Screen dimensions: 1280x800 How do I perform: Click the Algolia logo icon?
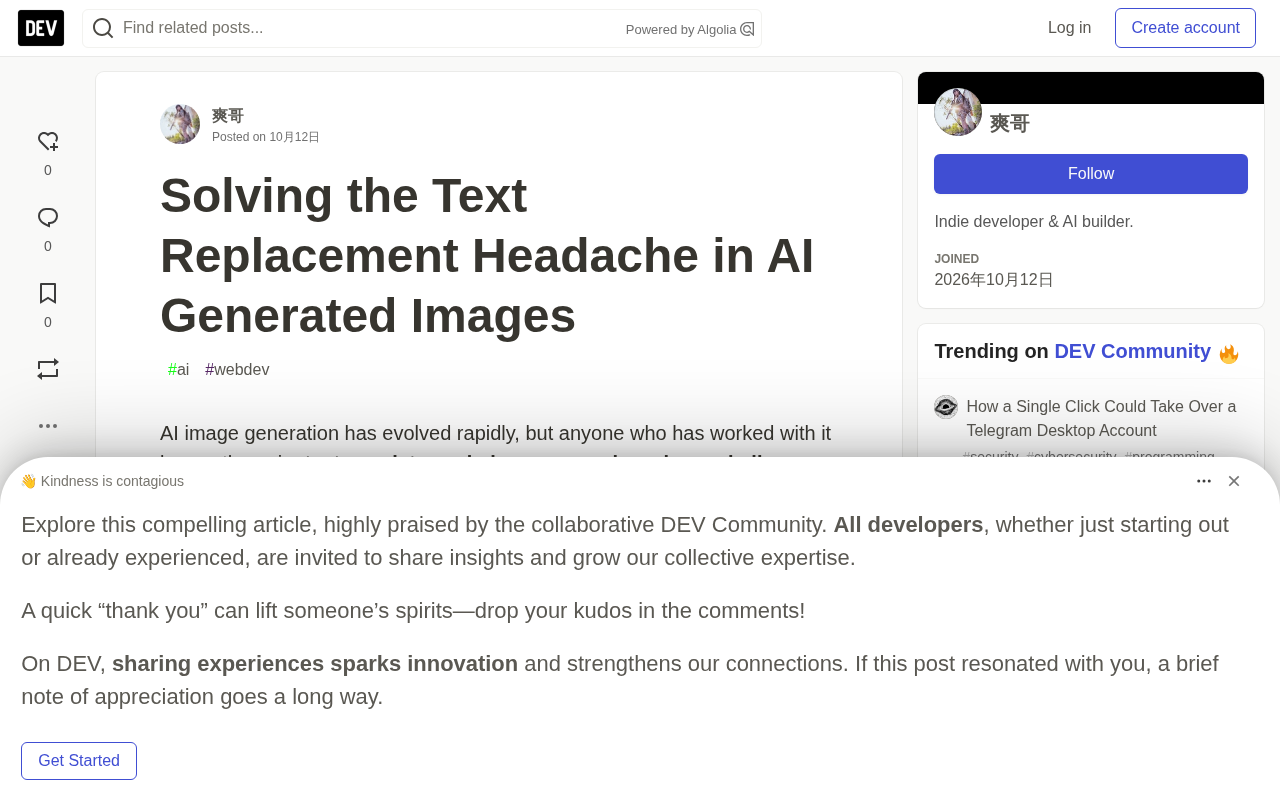pos(747,29)
